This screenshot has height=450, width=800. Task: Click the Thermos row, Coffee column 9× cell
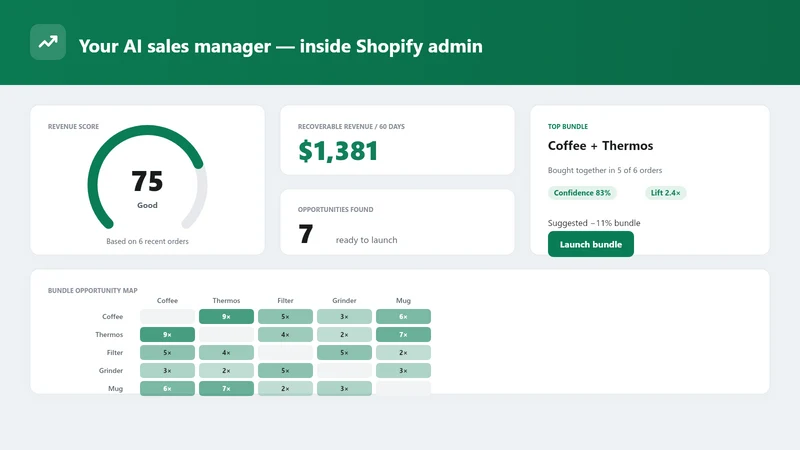click(167, 335)
